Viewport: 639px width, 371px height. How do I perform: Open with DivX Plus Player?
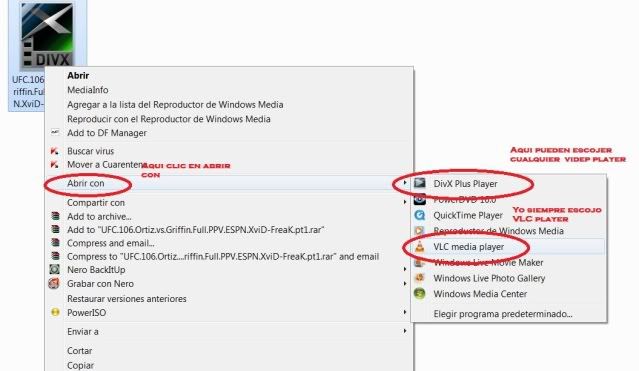465,184
